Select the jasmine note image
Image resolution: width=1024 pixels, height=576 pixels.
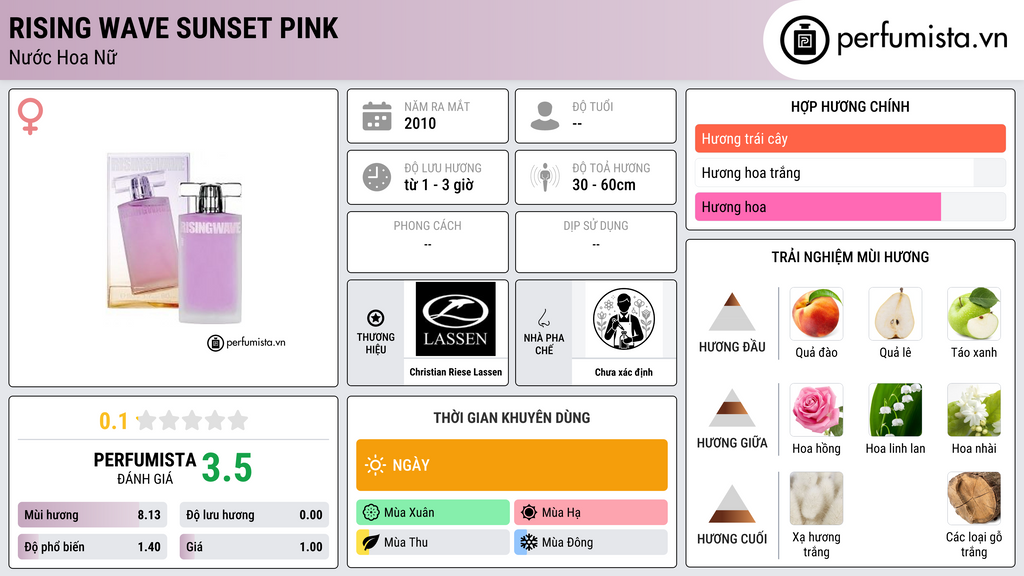(974, 409)
